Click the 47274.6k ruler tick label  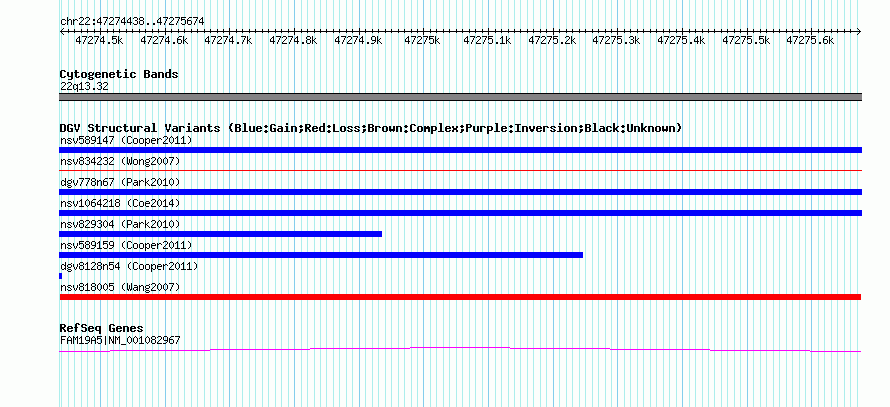tap(164, 40)
